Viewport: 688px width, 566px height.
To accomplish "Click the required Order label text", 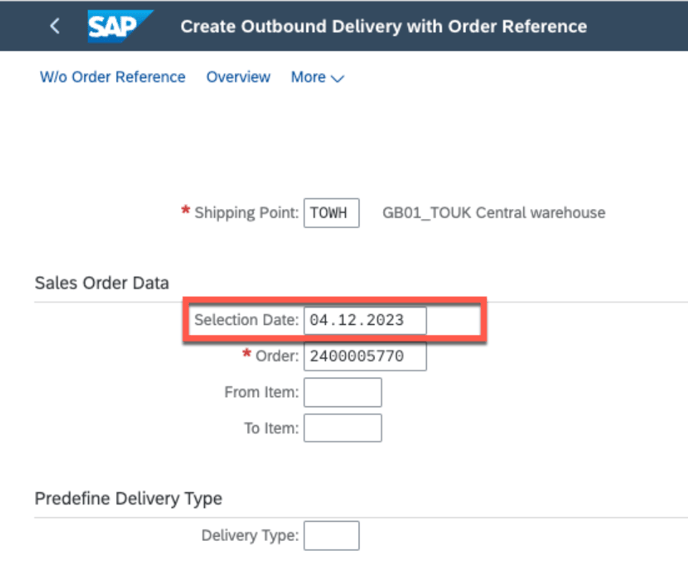I will (276, 356).
